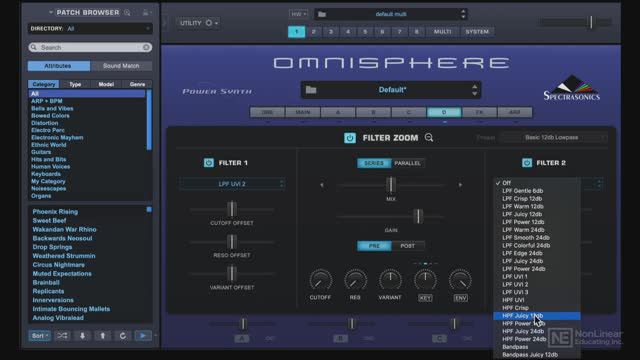Click the Cutoff Offset slider
The width and height of the screenshot is (640, 360).
[x=231, y=209]
